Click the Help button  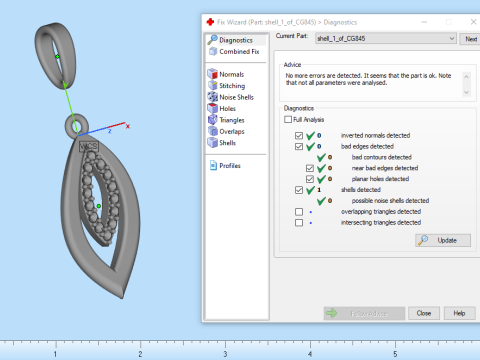459,313
